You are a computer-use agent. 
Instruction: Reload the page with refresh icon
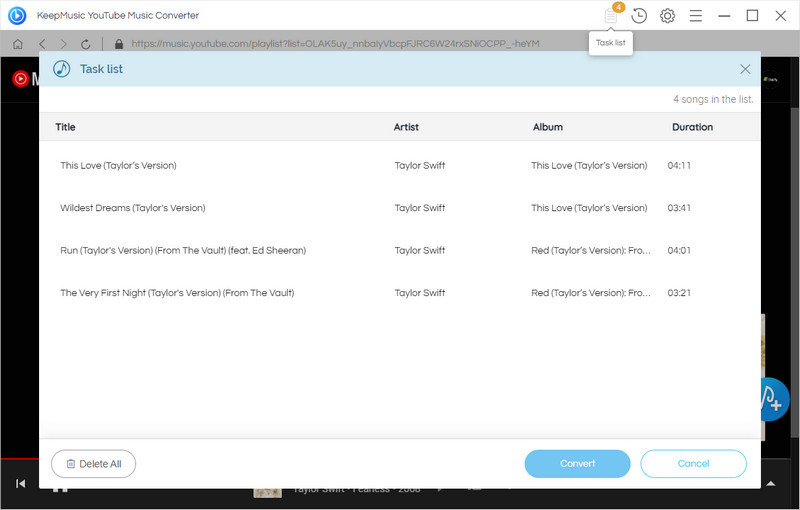coord(86,44)
